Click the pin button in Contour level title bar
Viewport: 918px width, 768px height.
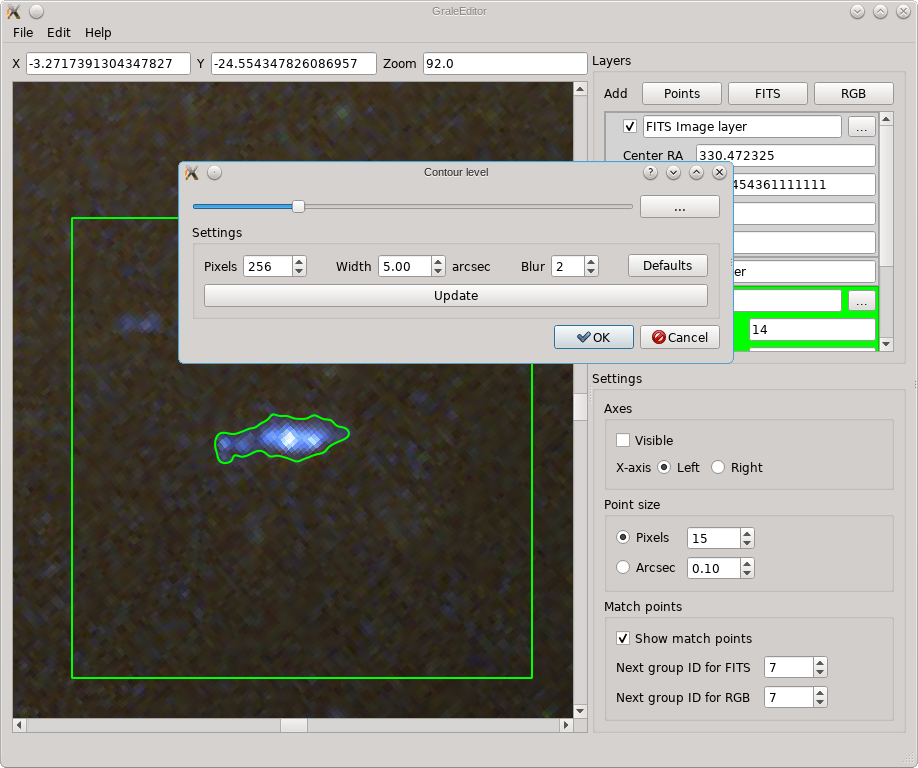(x=215, y=172)
